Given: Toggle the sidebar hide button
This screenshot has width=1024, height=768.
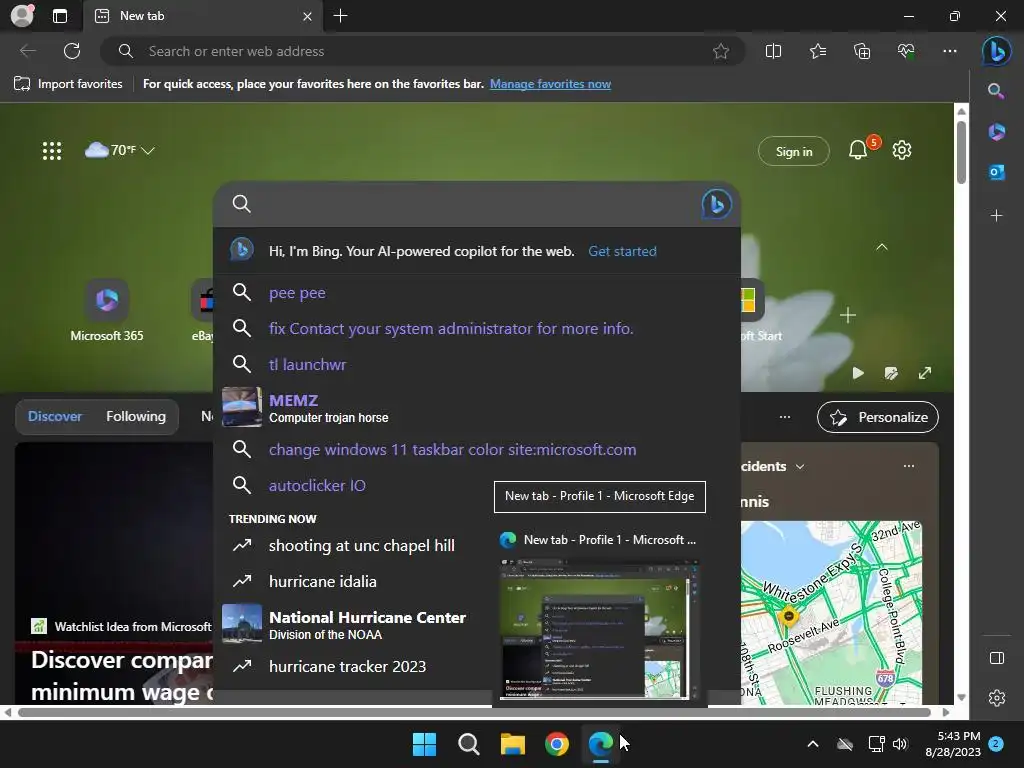Looking at the screenshot, I should pos(997,658).
